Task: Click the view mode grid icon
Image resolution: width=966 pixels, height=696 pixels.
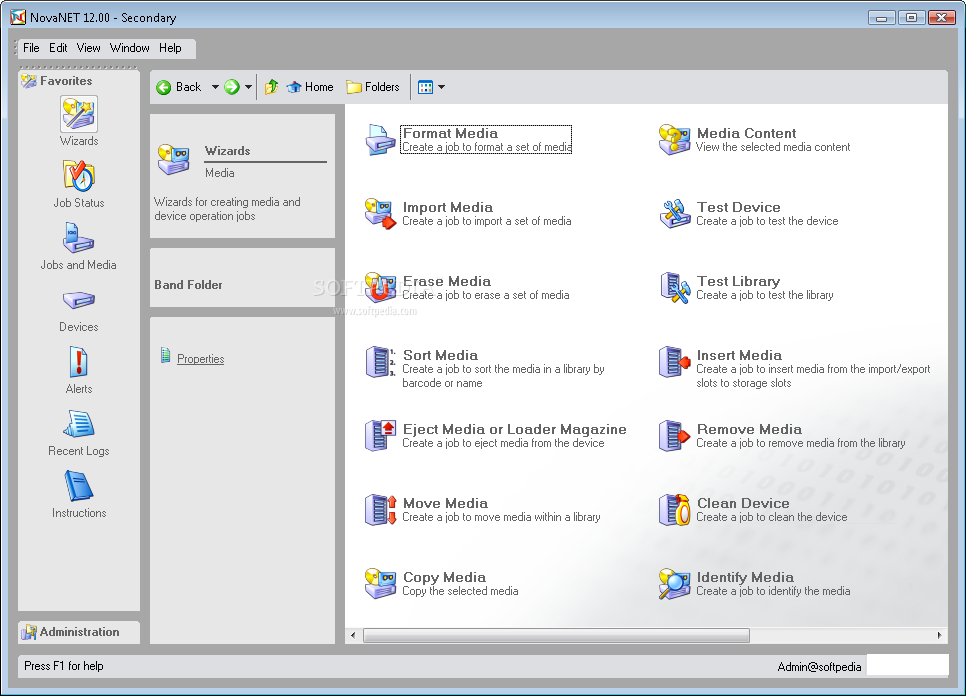Action: tap(425, 87)
